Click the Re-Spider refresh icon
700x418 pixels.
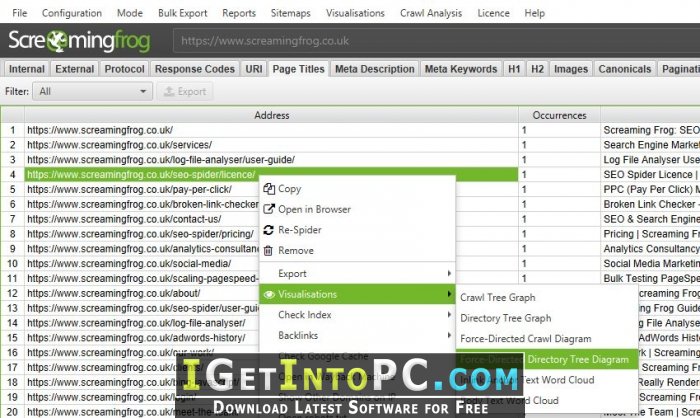pos(268,230)
